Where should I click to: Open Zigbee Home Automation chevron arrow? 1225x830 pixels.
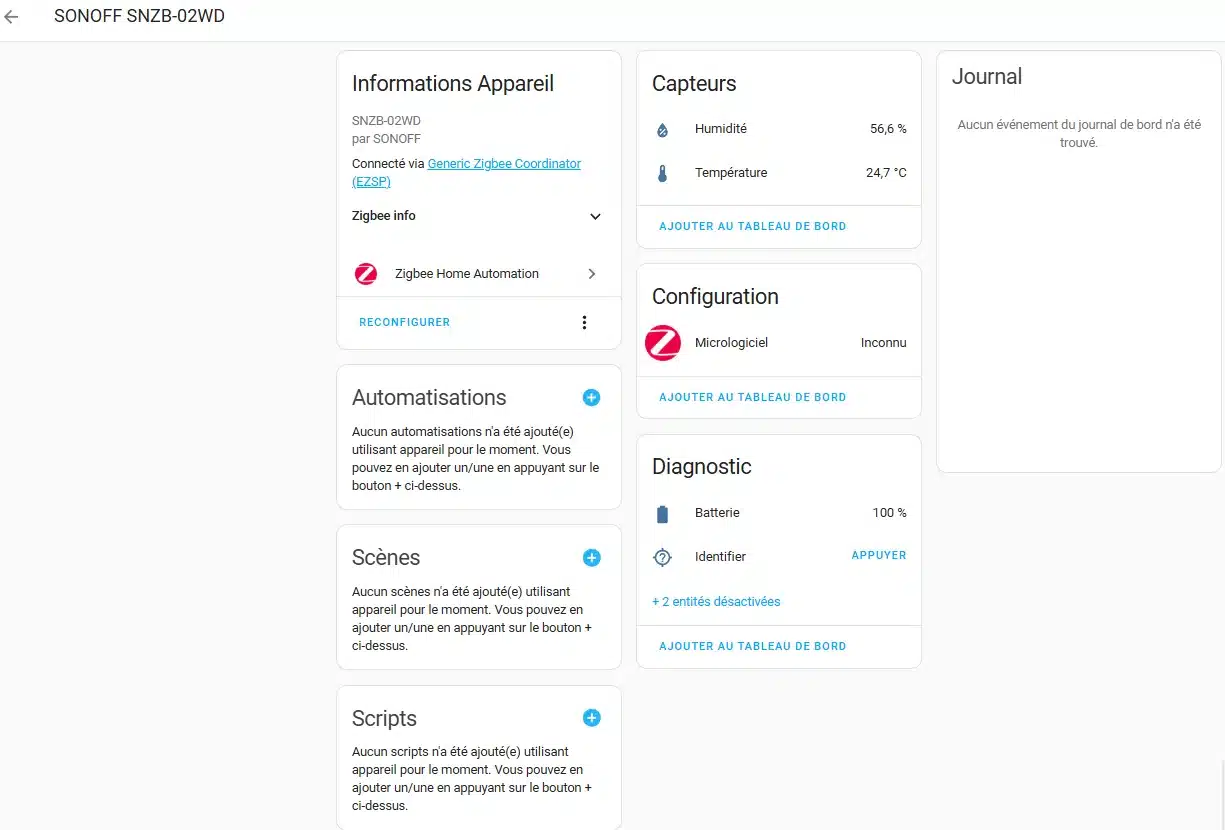[x=592, y=274]
